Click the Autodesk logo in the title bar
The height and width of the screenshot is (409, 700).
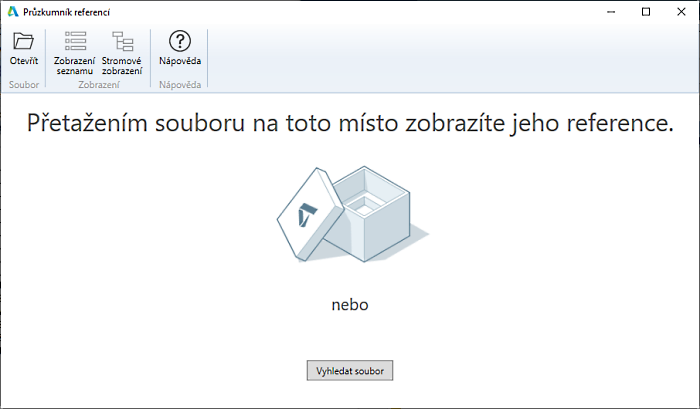coord(12,11)
